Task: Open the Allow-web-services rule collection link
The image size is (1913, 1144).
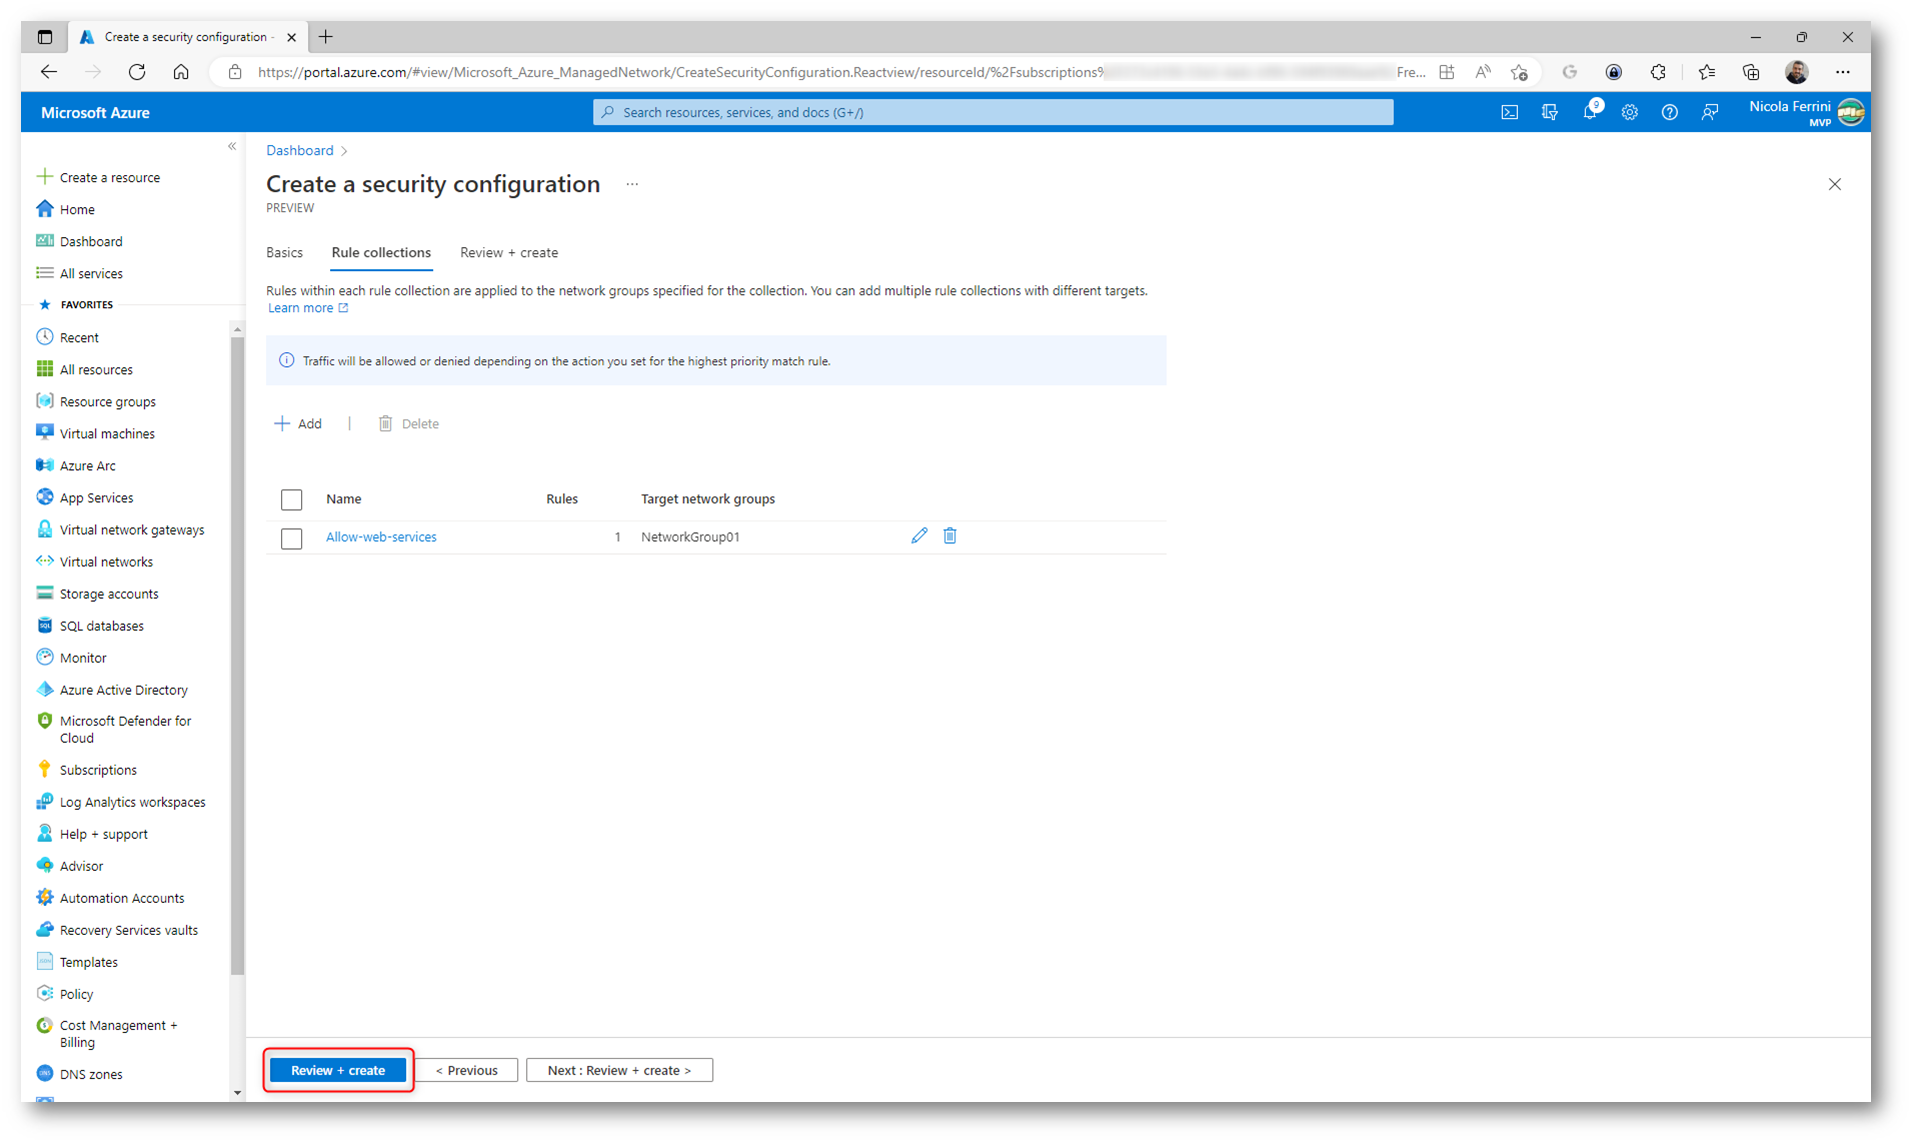Action: (x=380, y=537)
